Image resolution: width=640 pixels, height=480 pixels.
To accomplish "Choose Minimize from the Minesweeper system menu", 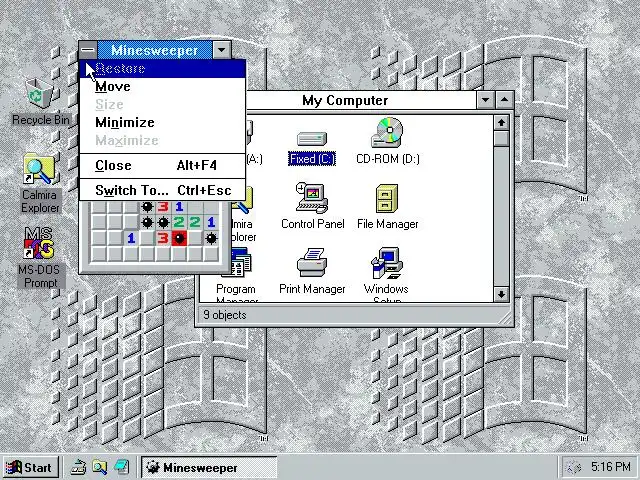I will pos(162,122).
